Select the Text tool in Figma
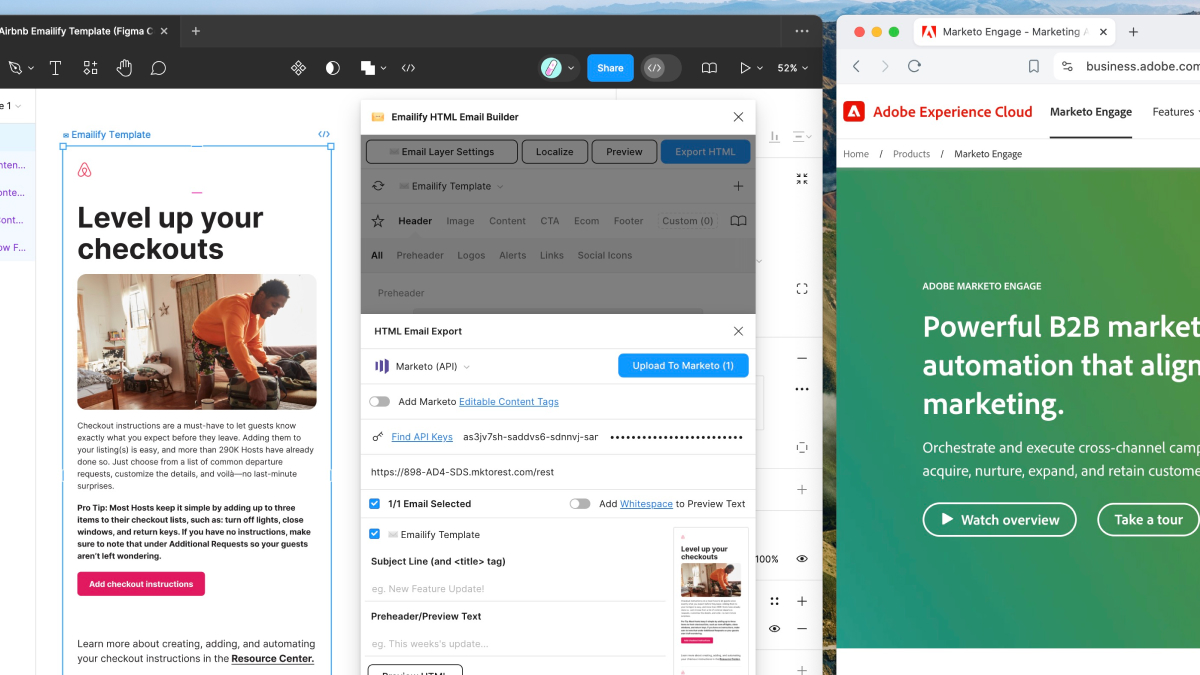The image size is (1200, 675). point(55,68)
